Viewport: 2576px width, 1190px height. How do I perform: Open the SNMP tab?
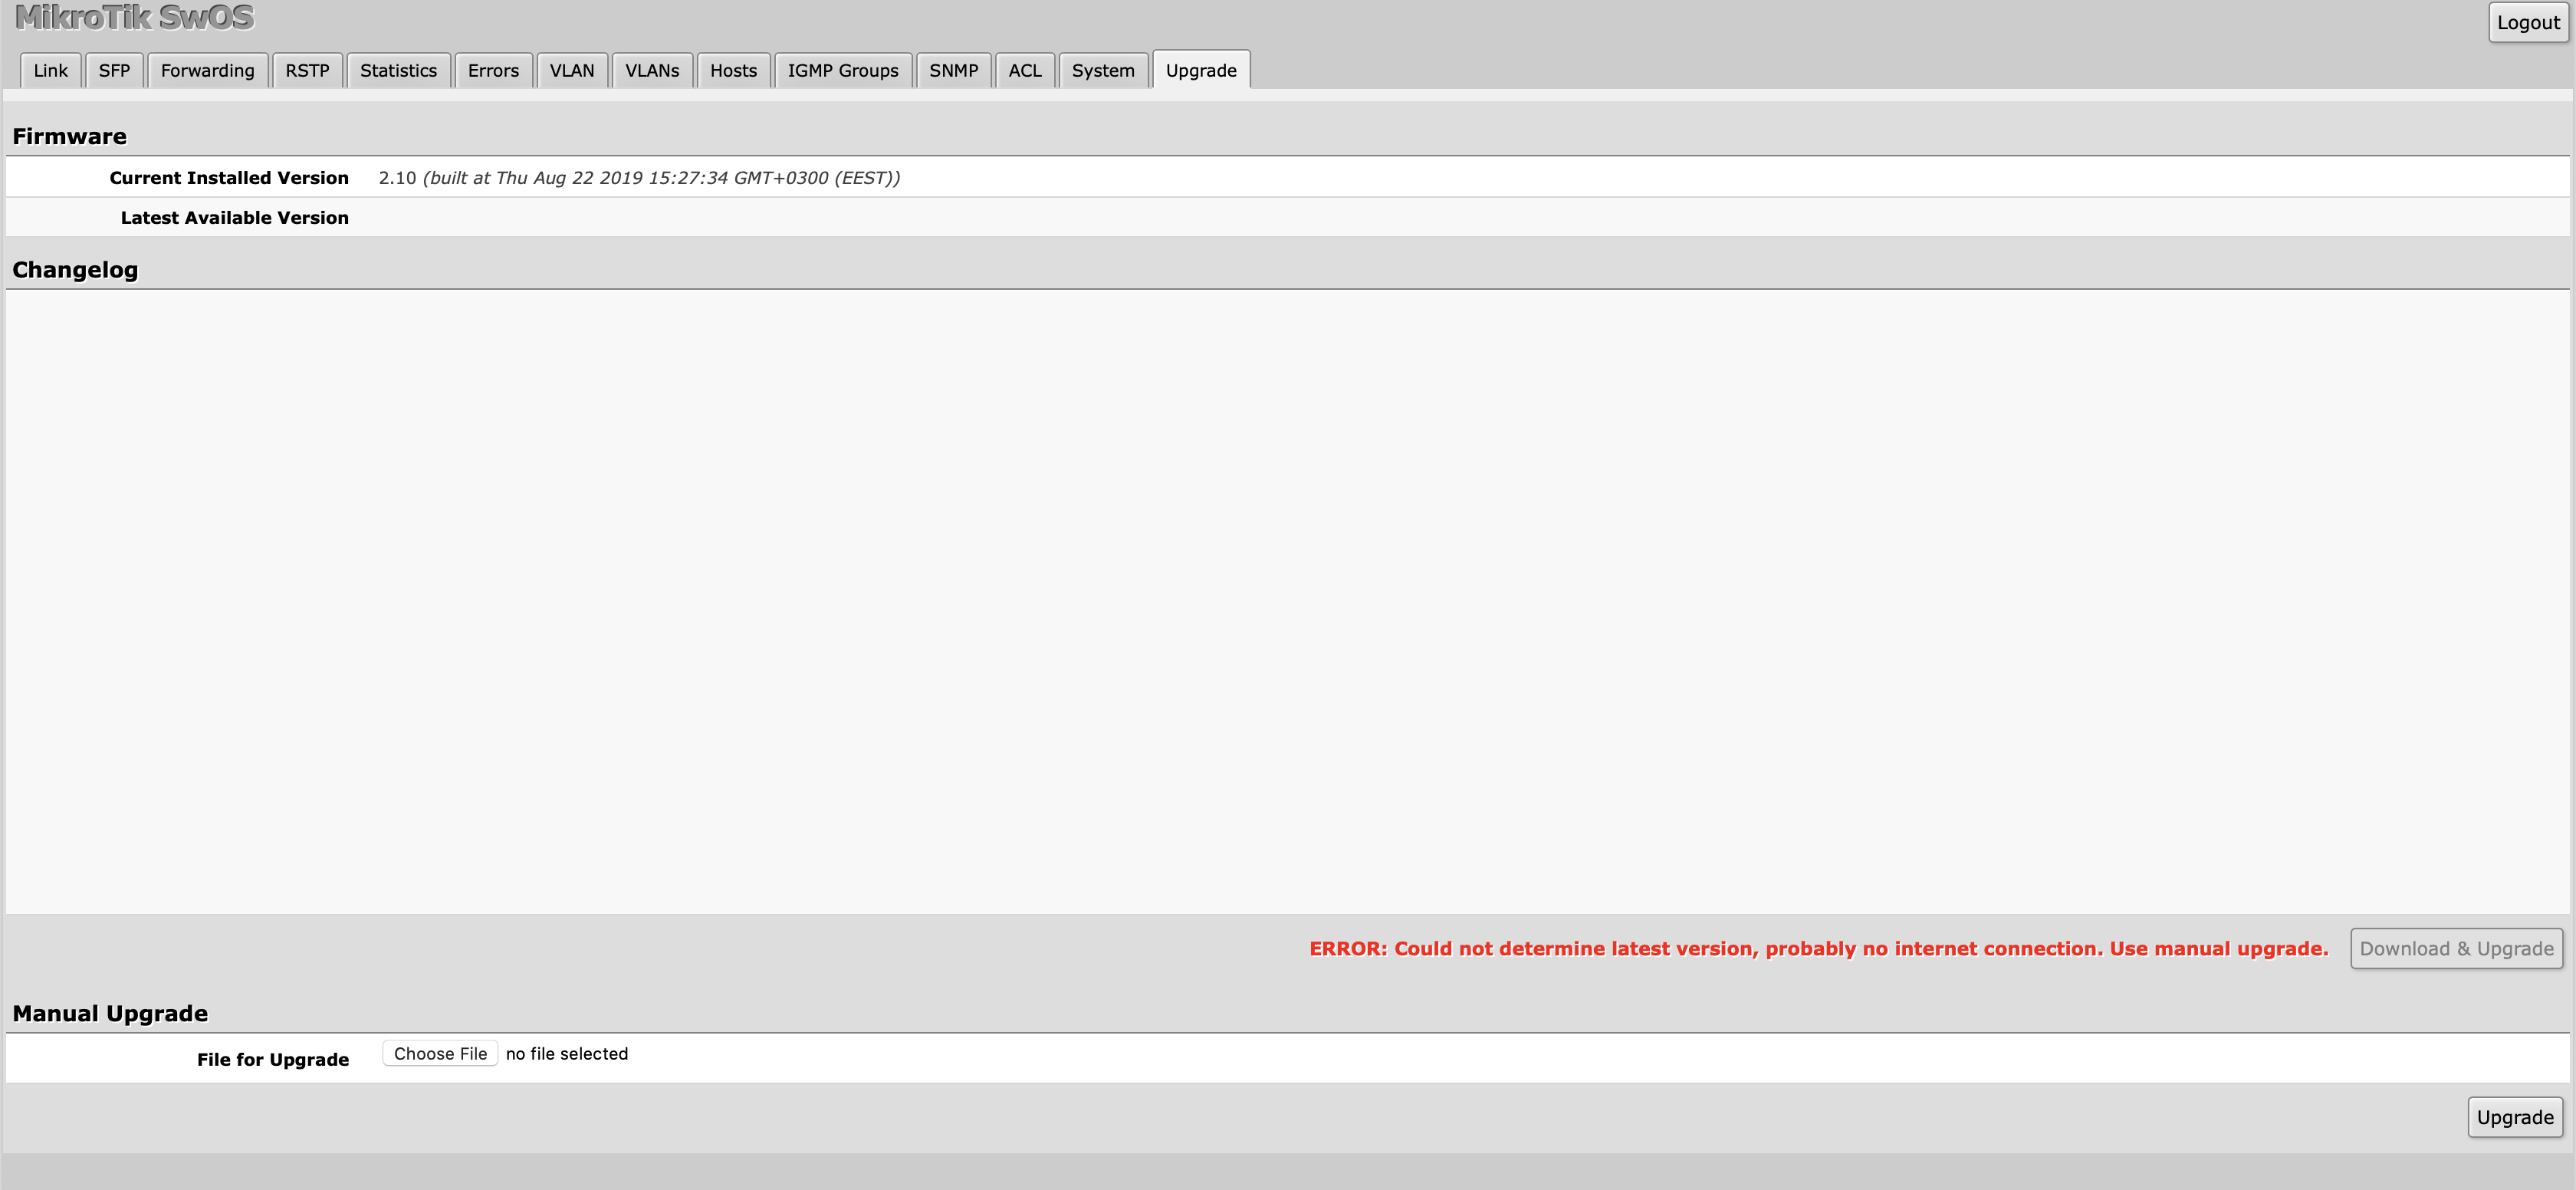coord(953,70)
